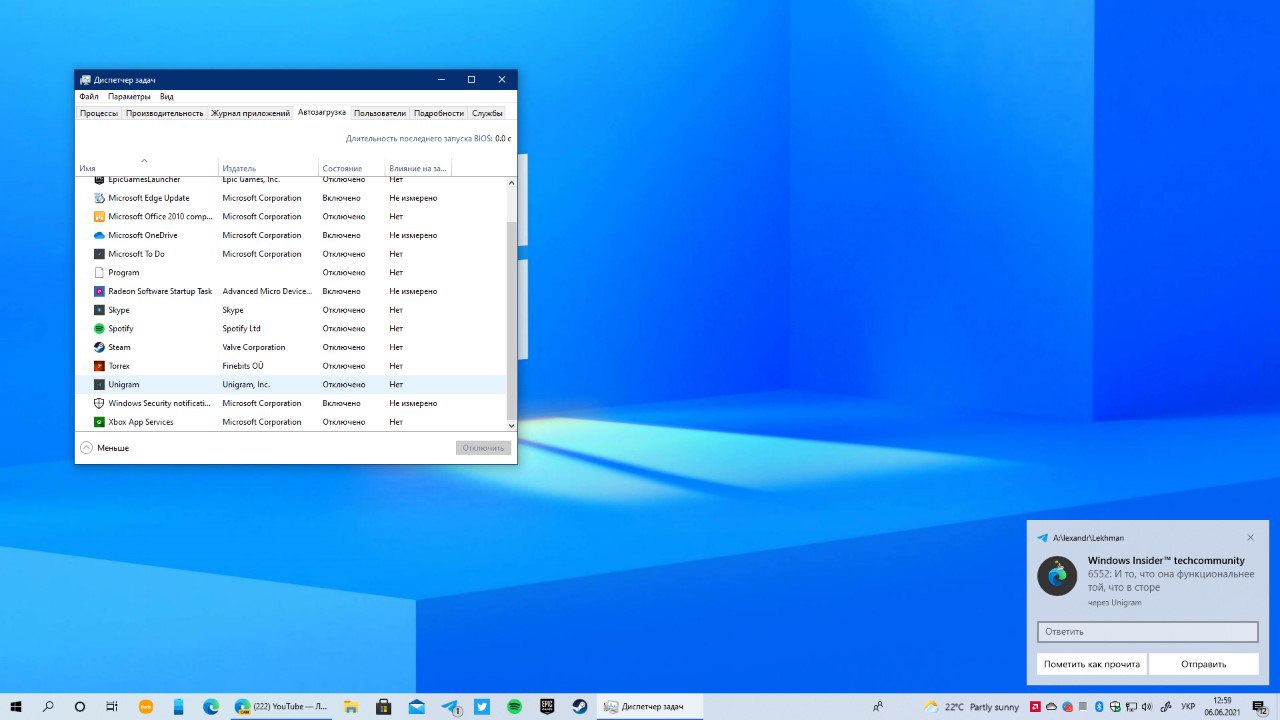Click the Unigram startup entry icon
The height and width of the screenshot is (720, 1280).
(99, 384)
